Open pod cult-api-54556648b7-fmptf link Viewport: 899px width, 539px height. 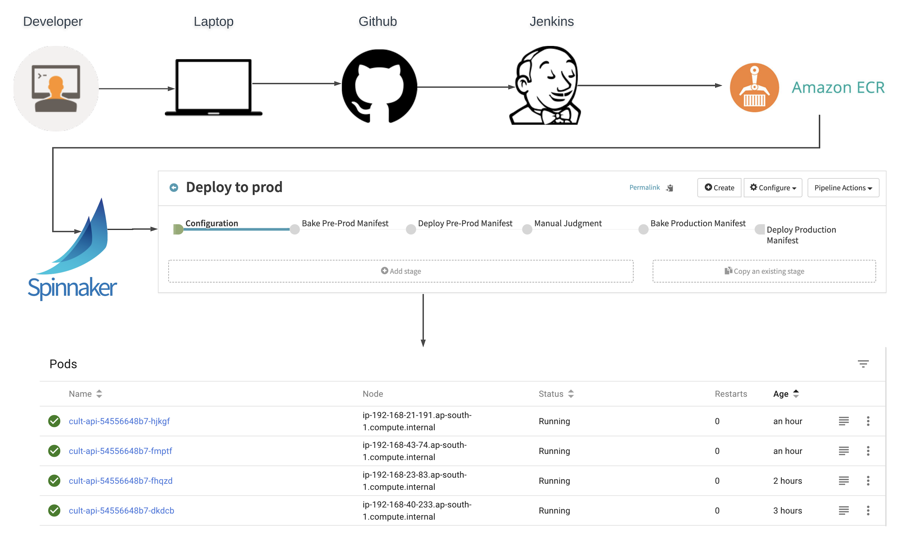coord(120,451)
